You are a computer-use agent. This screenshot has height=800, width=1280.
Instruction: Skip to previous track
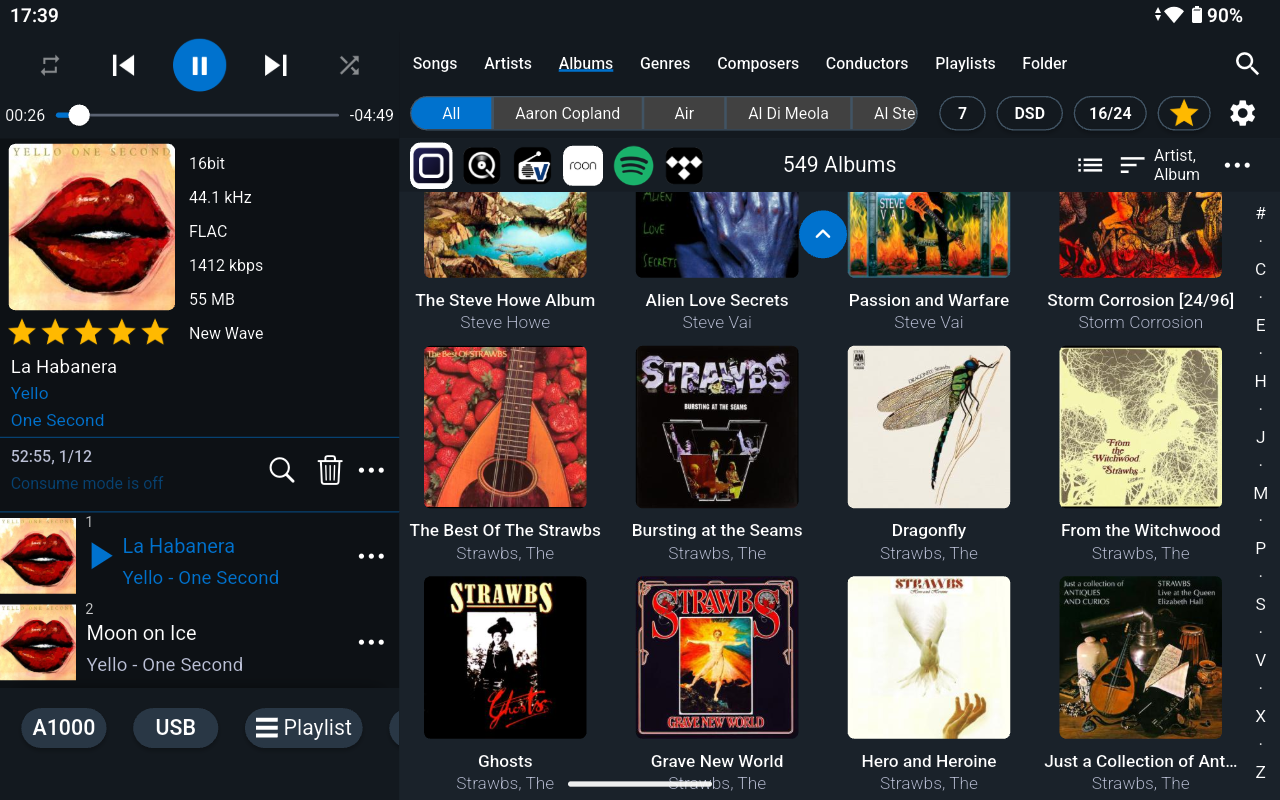(x=123, y=66)
